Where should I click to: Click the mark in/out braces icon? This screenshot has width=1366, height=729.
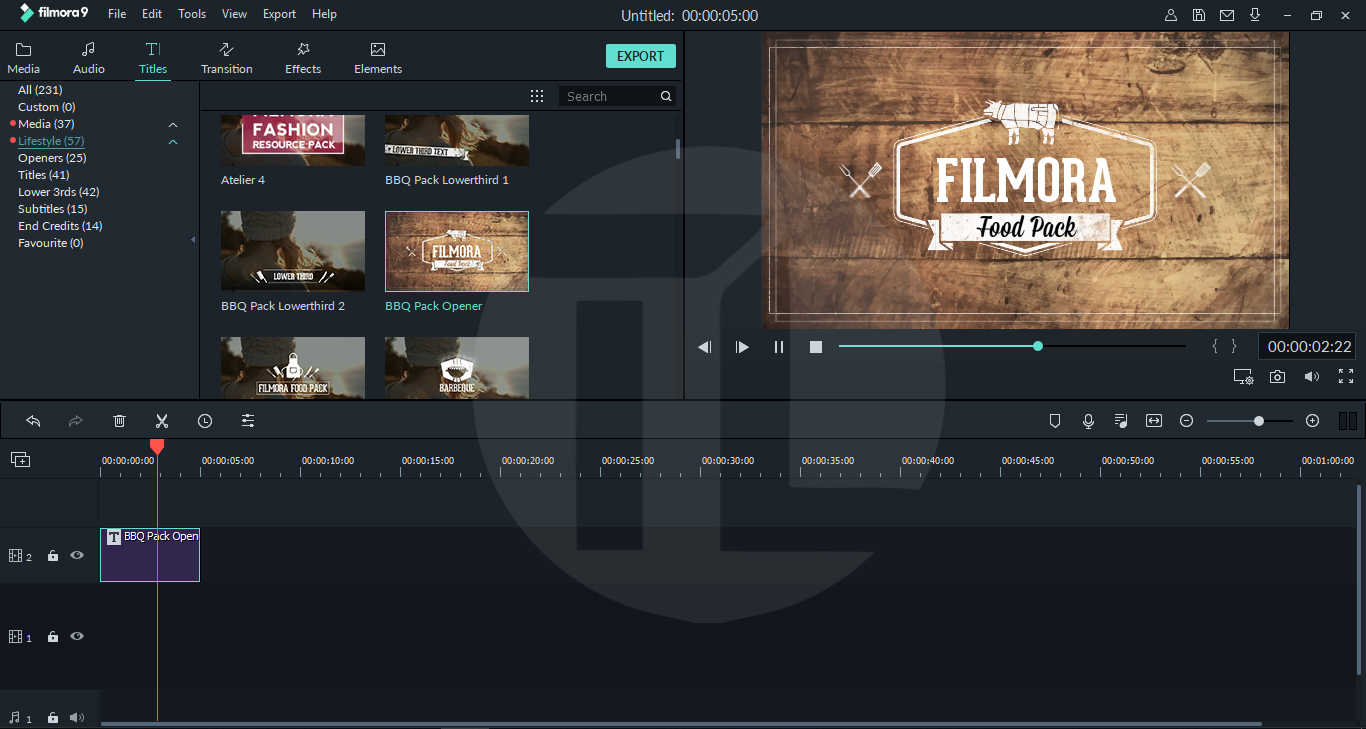click(1224, 346)
